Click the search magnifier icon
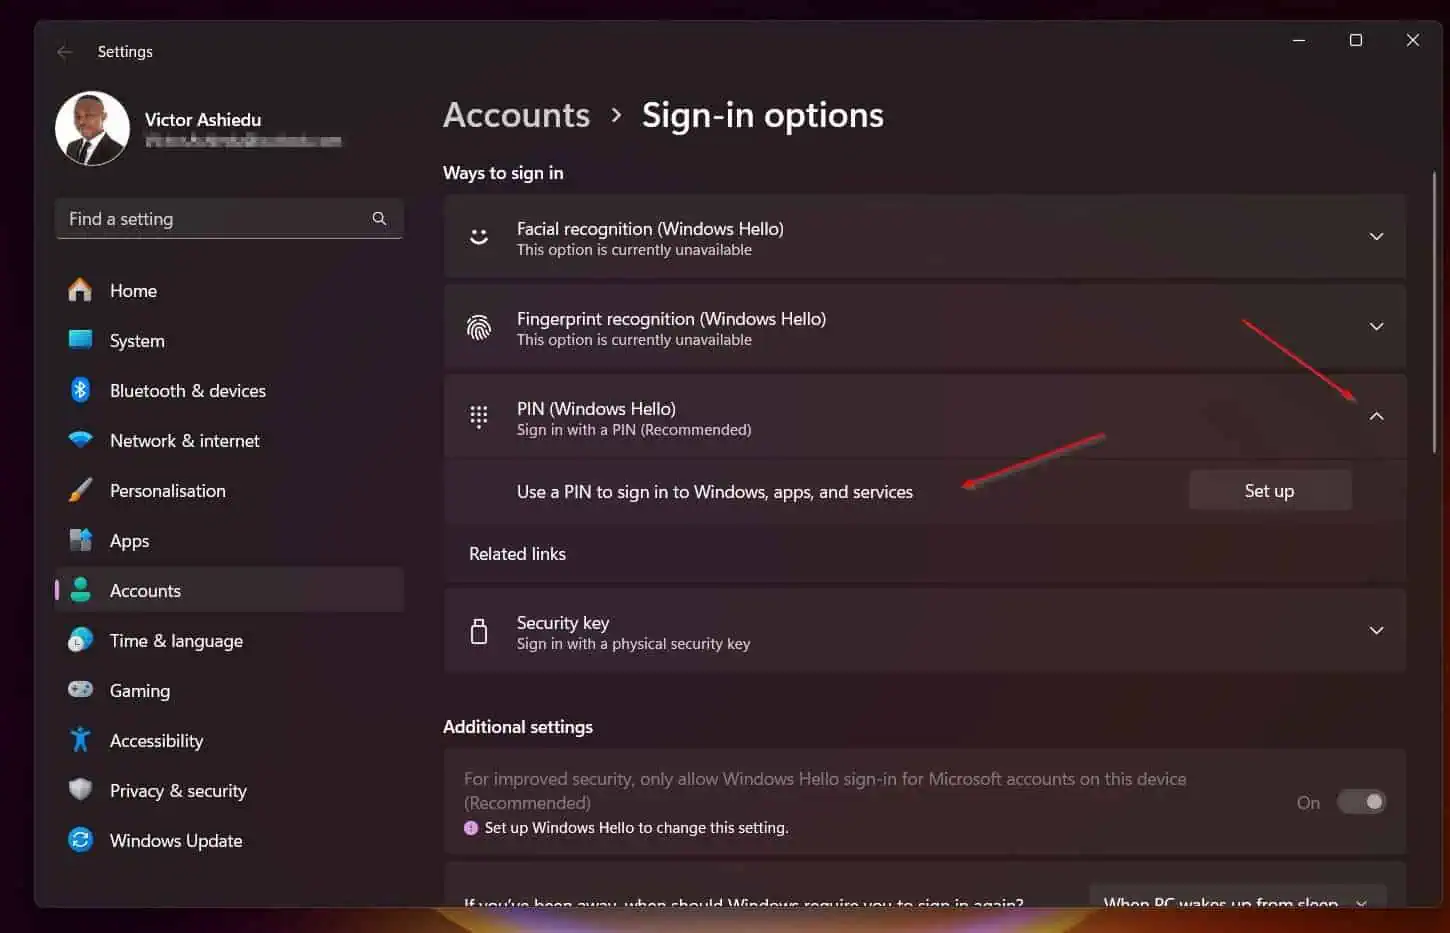Viewport: 1450px width, 933px height. pos(379,218)
